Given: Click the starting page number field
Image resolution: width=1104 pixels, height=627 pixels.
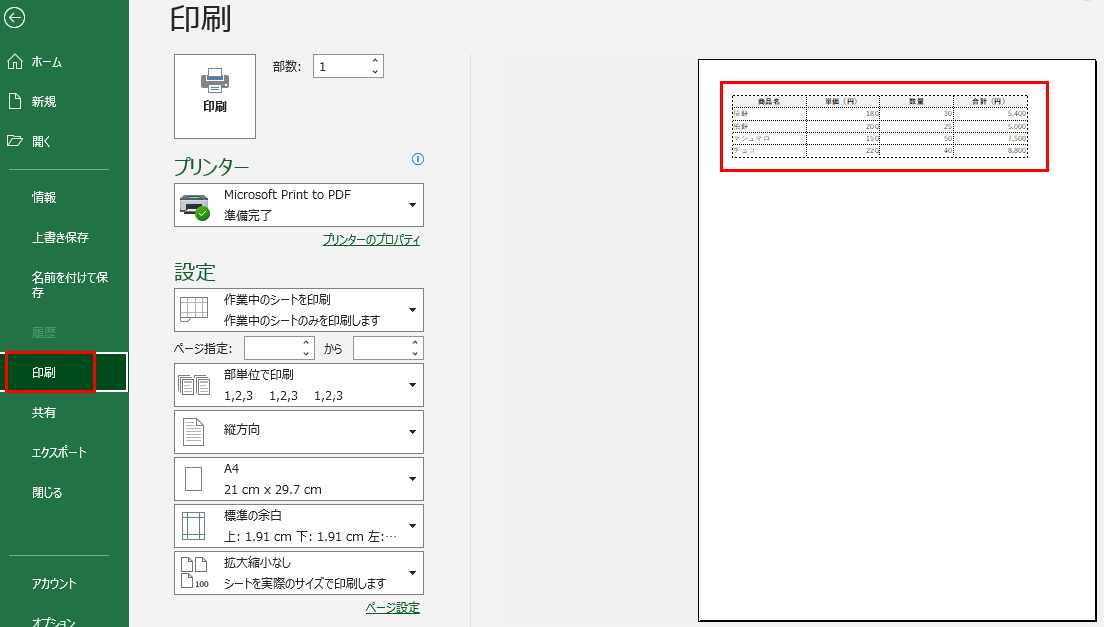Looking at the screenshot, I should [x=272, y=348].
